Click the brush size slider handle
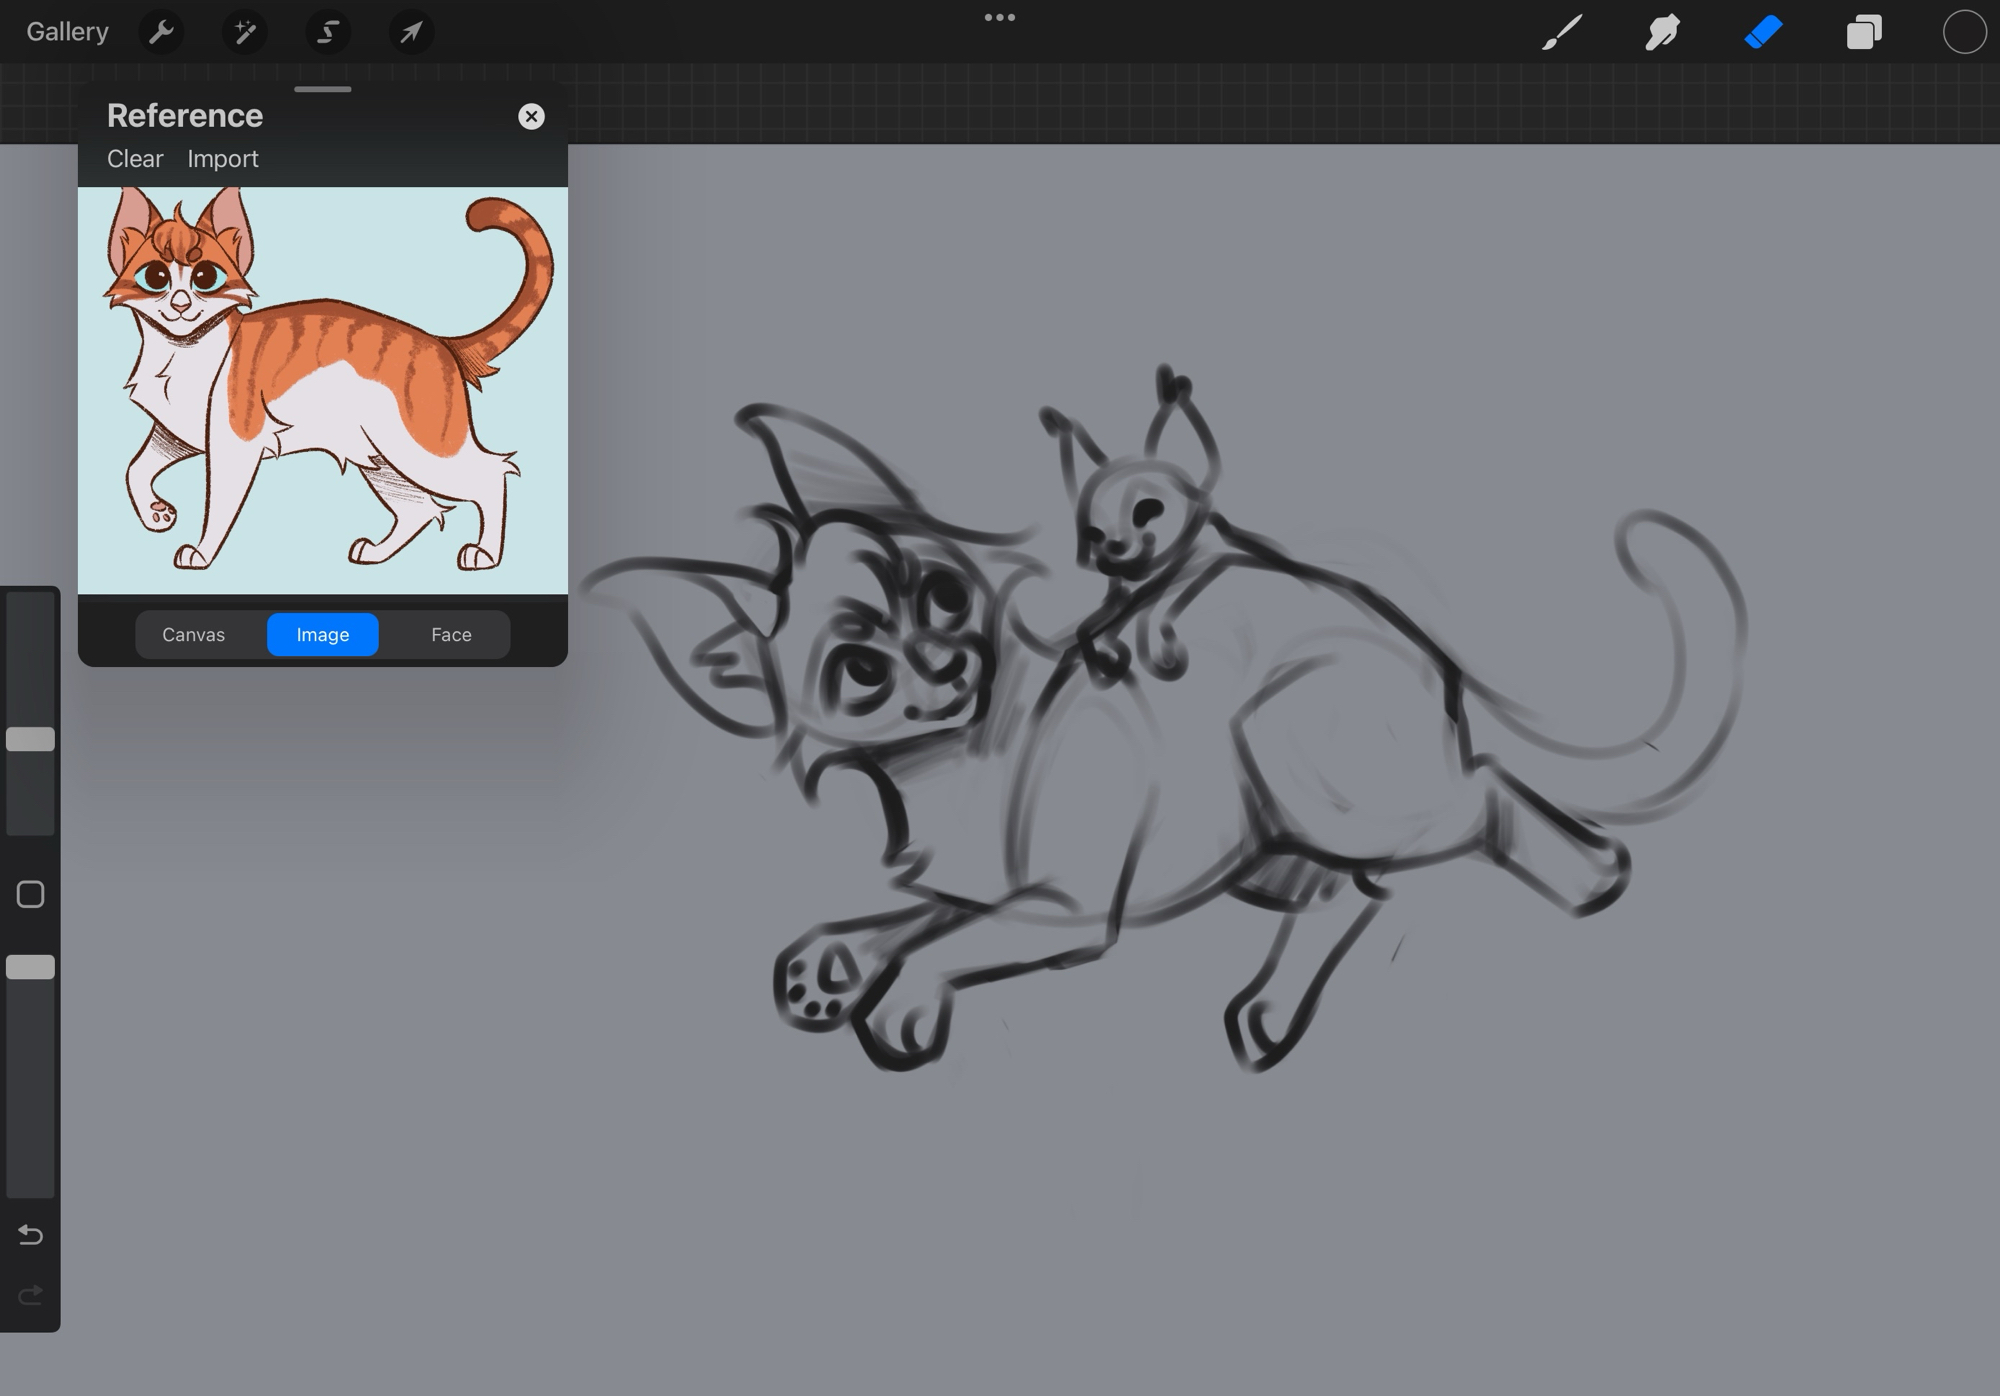 pos(30,739)
